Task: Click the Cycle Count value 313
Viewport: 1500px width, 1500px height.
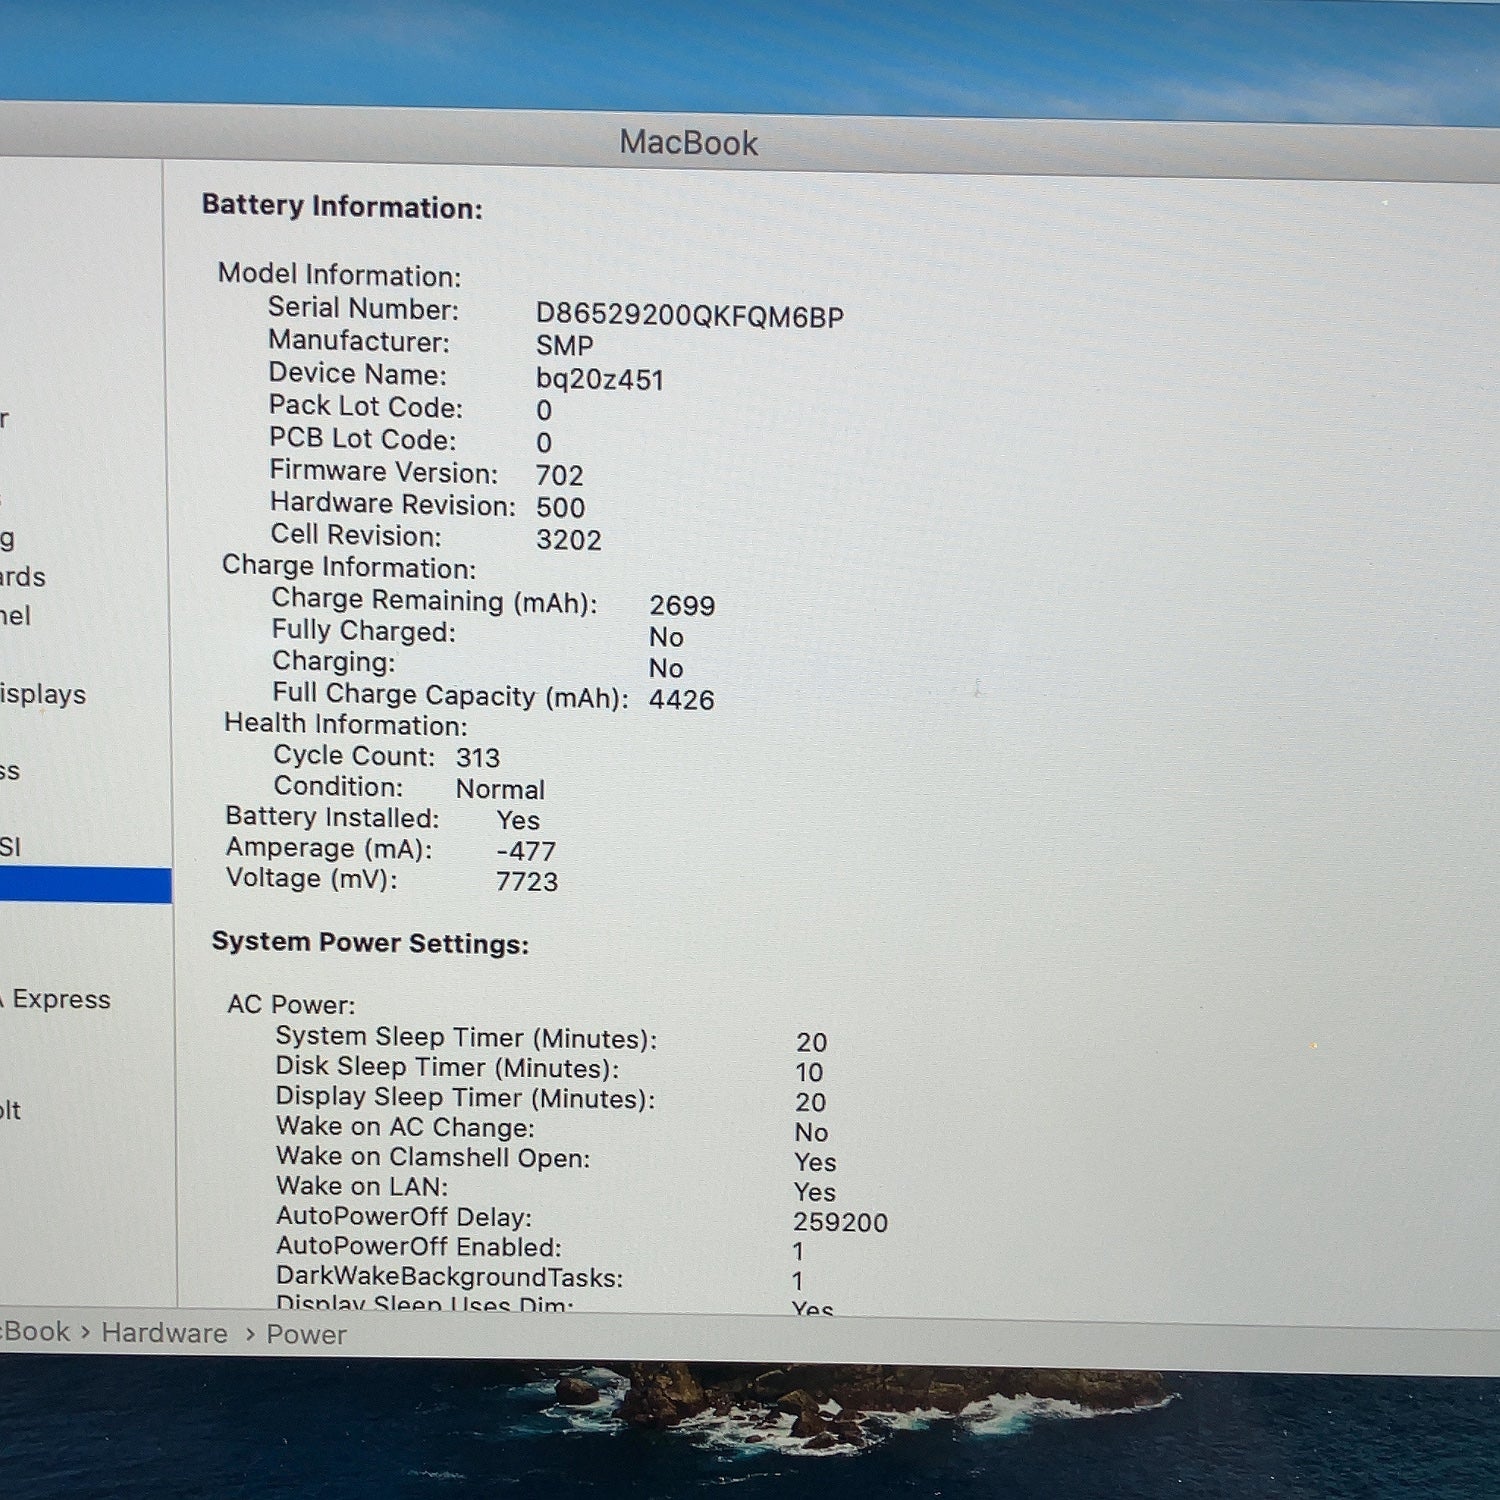Action: click(x=478, y=758)
